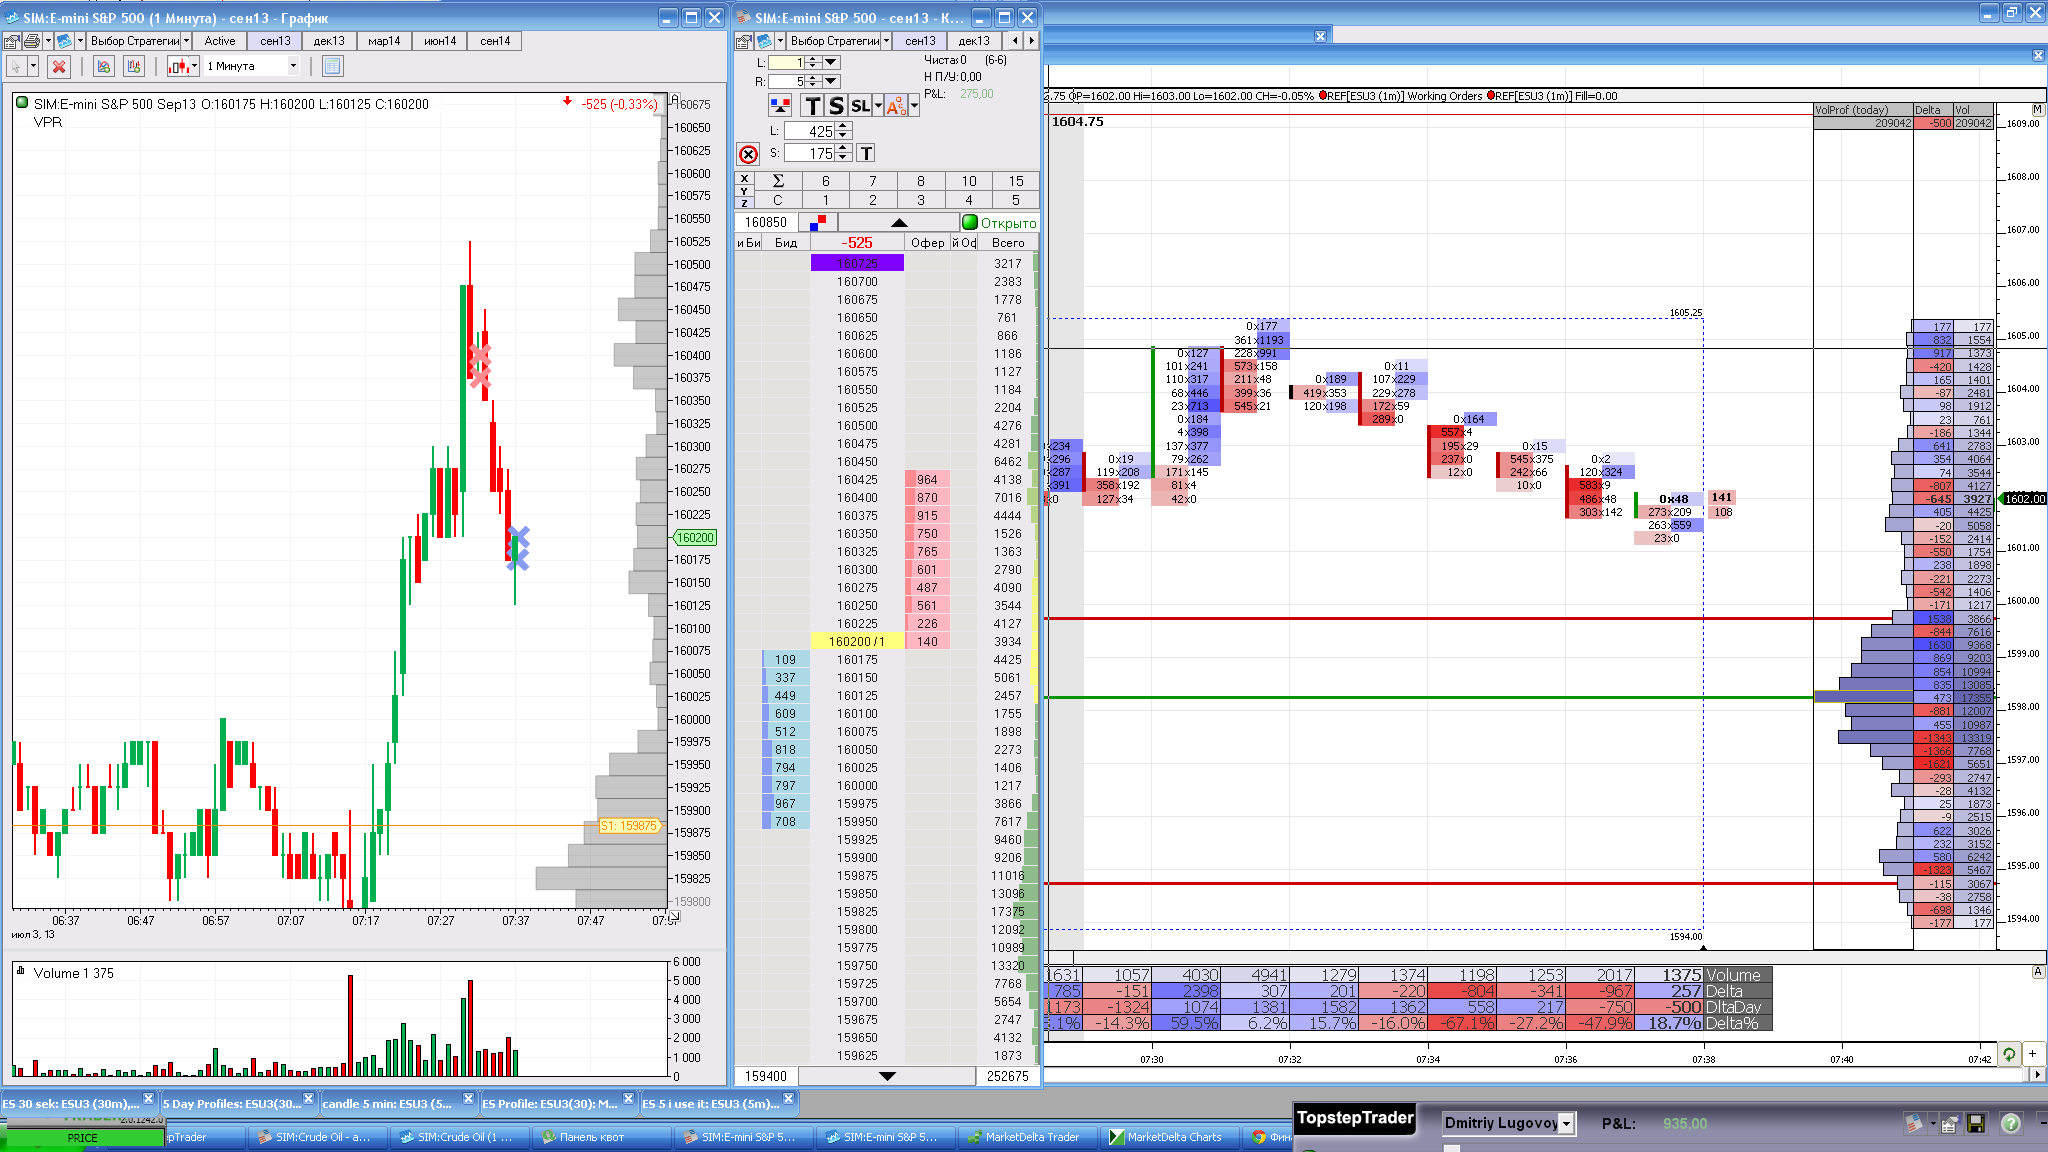Screen dimensions: 2048x1152
Task: Open the add indicator tool in chart toolbar
Action: click(x=103, y=66)
